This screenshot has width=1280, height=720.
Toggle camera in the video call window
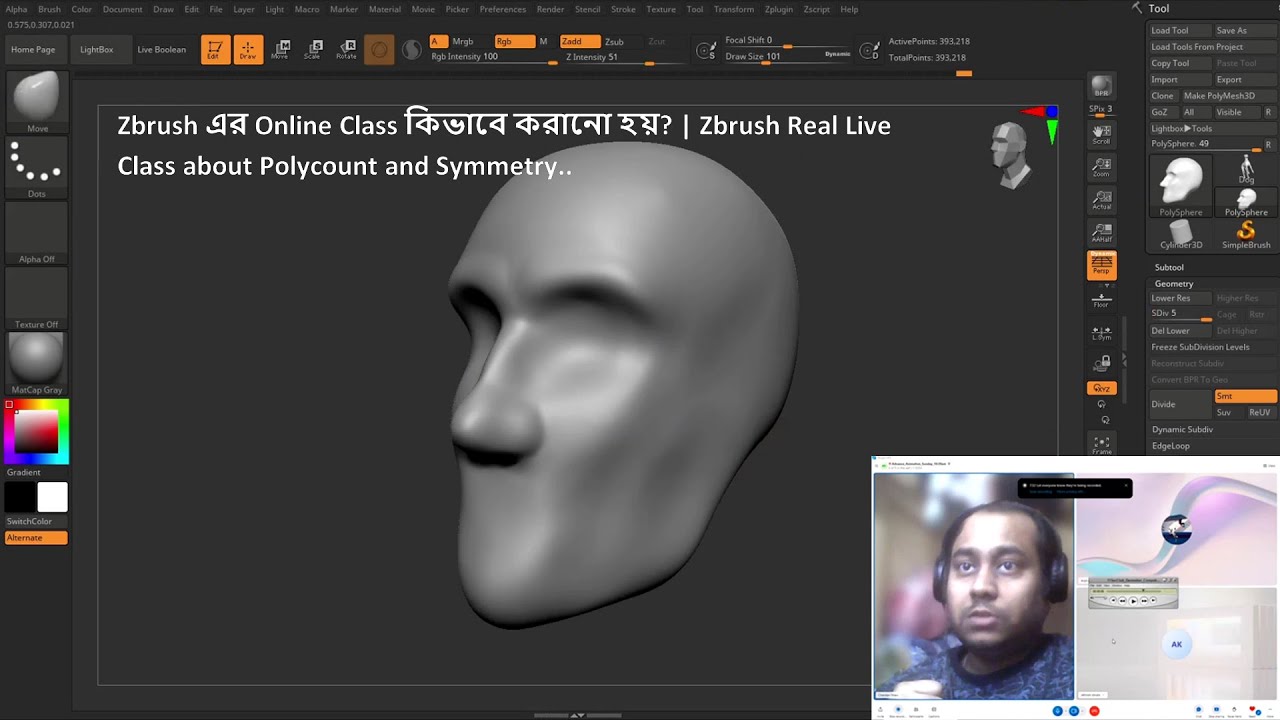(x=1074, y=711)
